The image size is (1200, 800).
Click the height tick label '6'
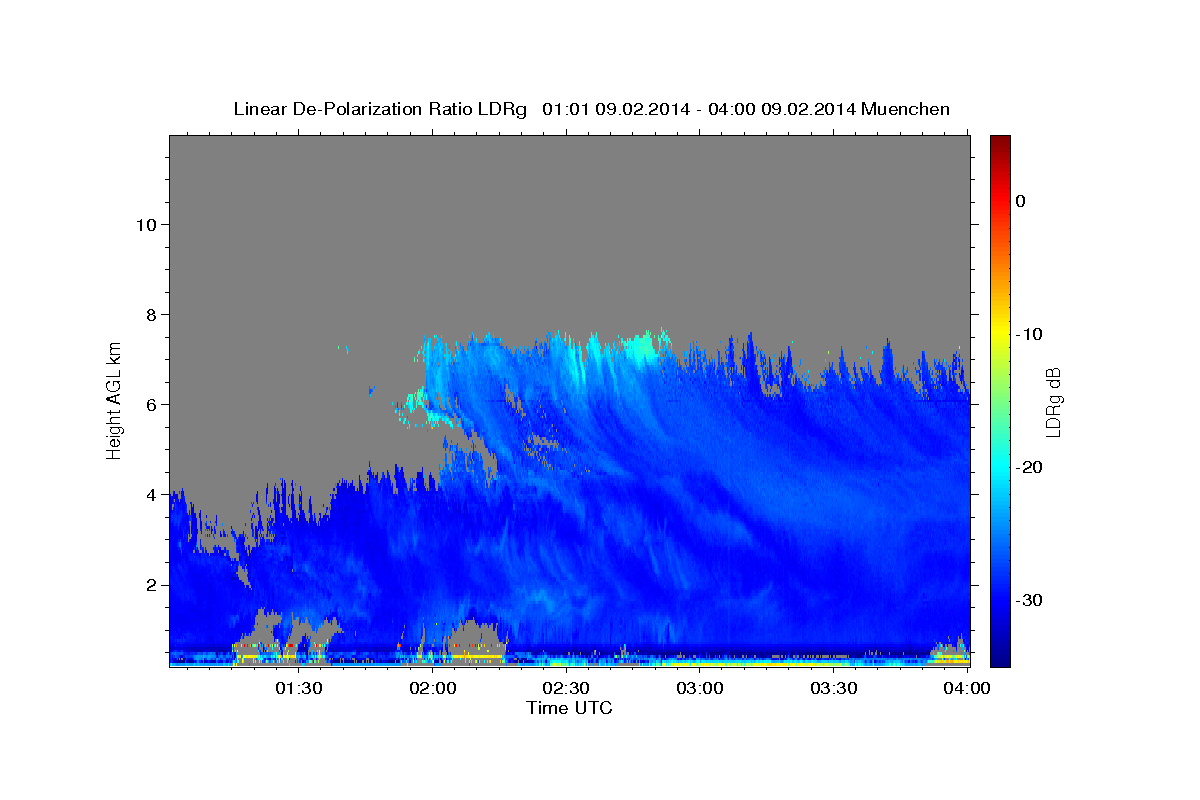pos(149,404)
